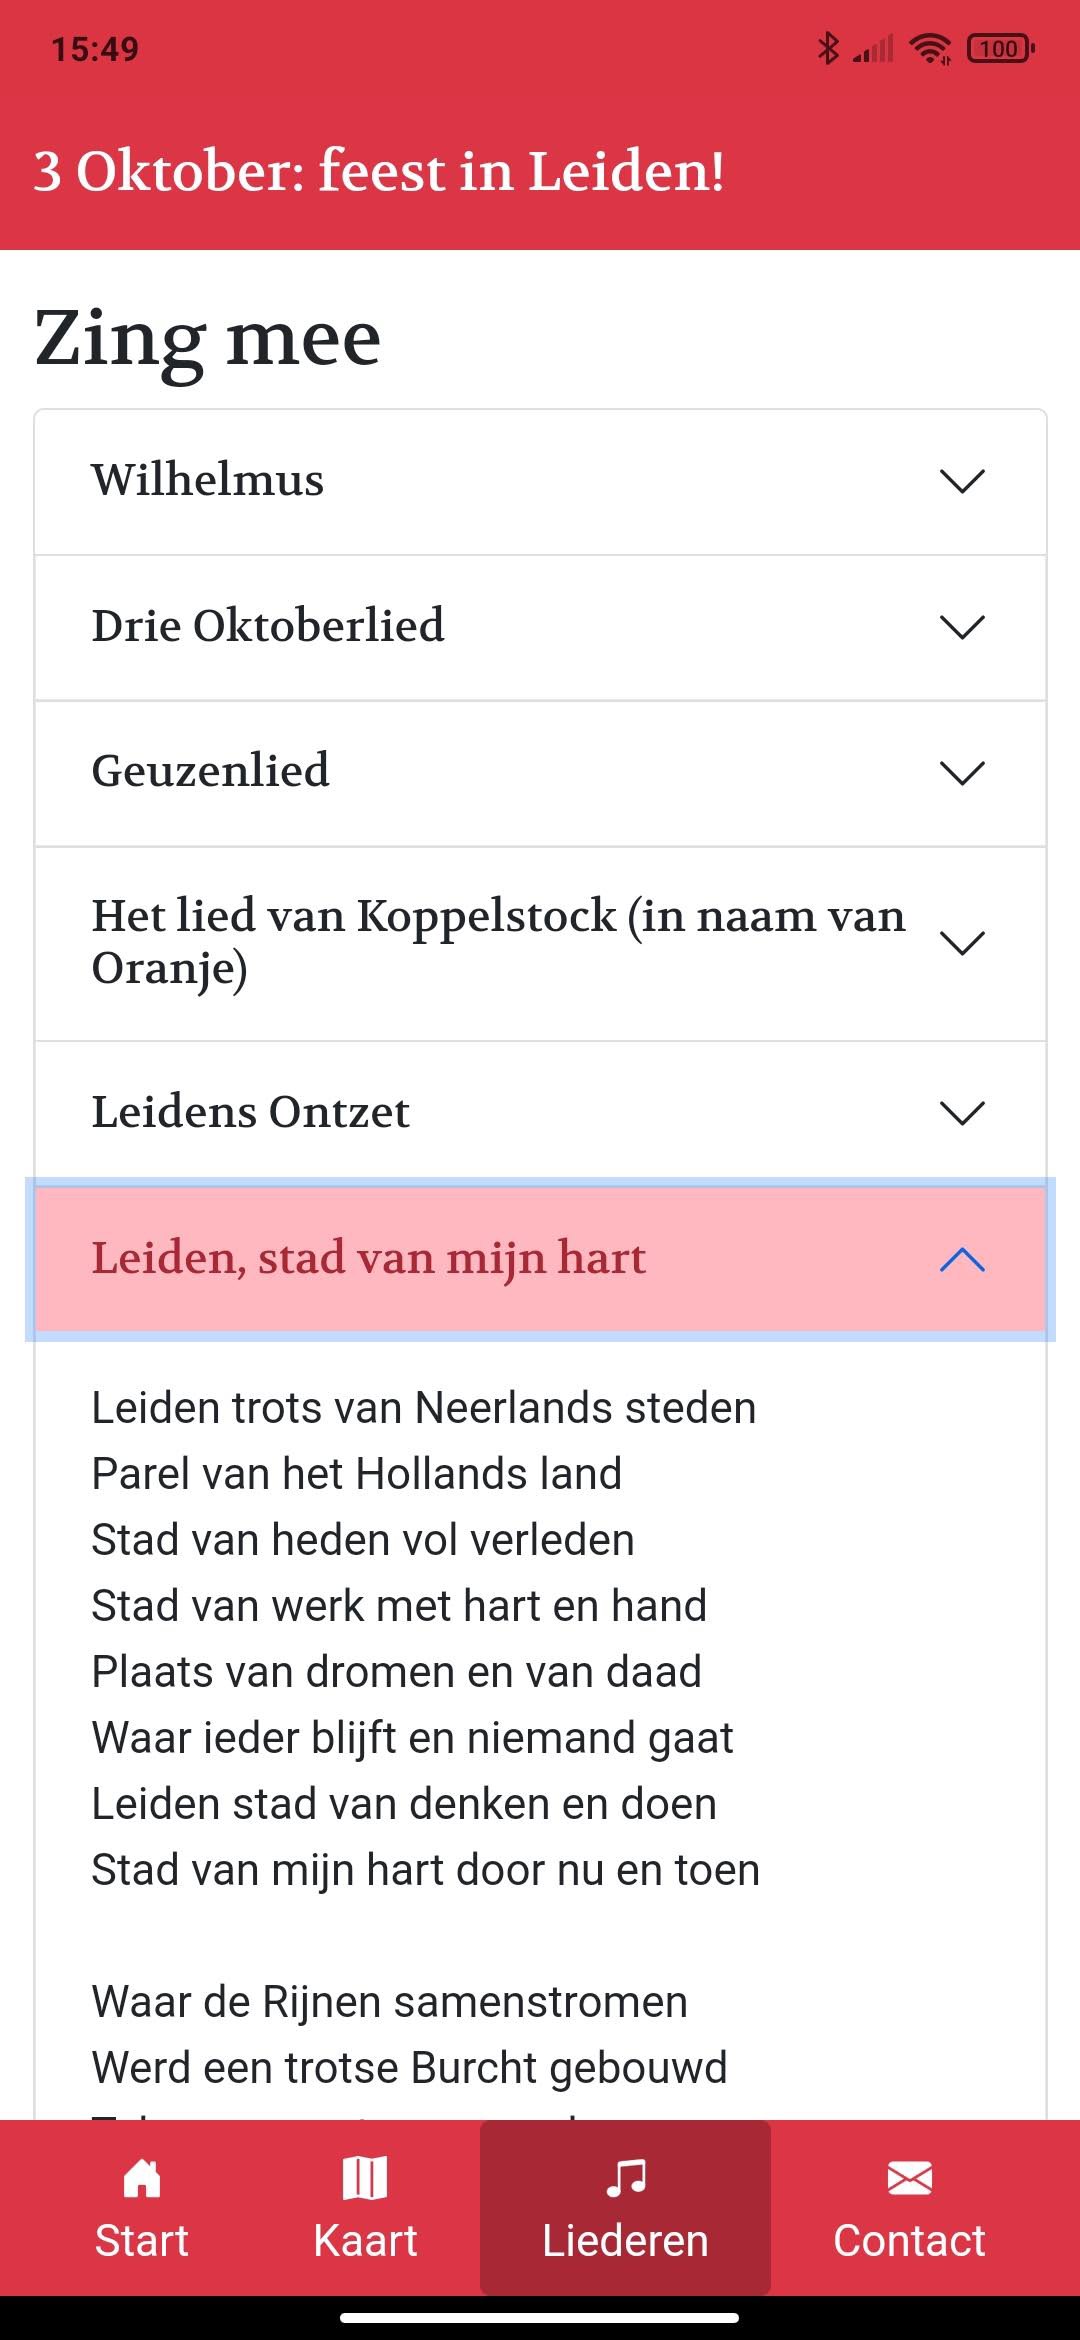Expand the Leidens Ontzet chevron
This screenshot has height=2340, width=1080.
963,1113
